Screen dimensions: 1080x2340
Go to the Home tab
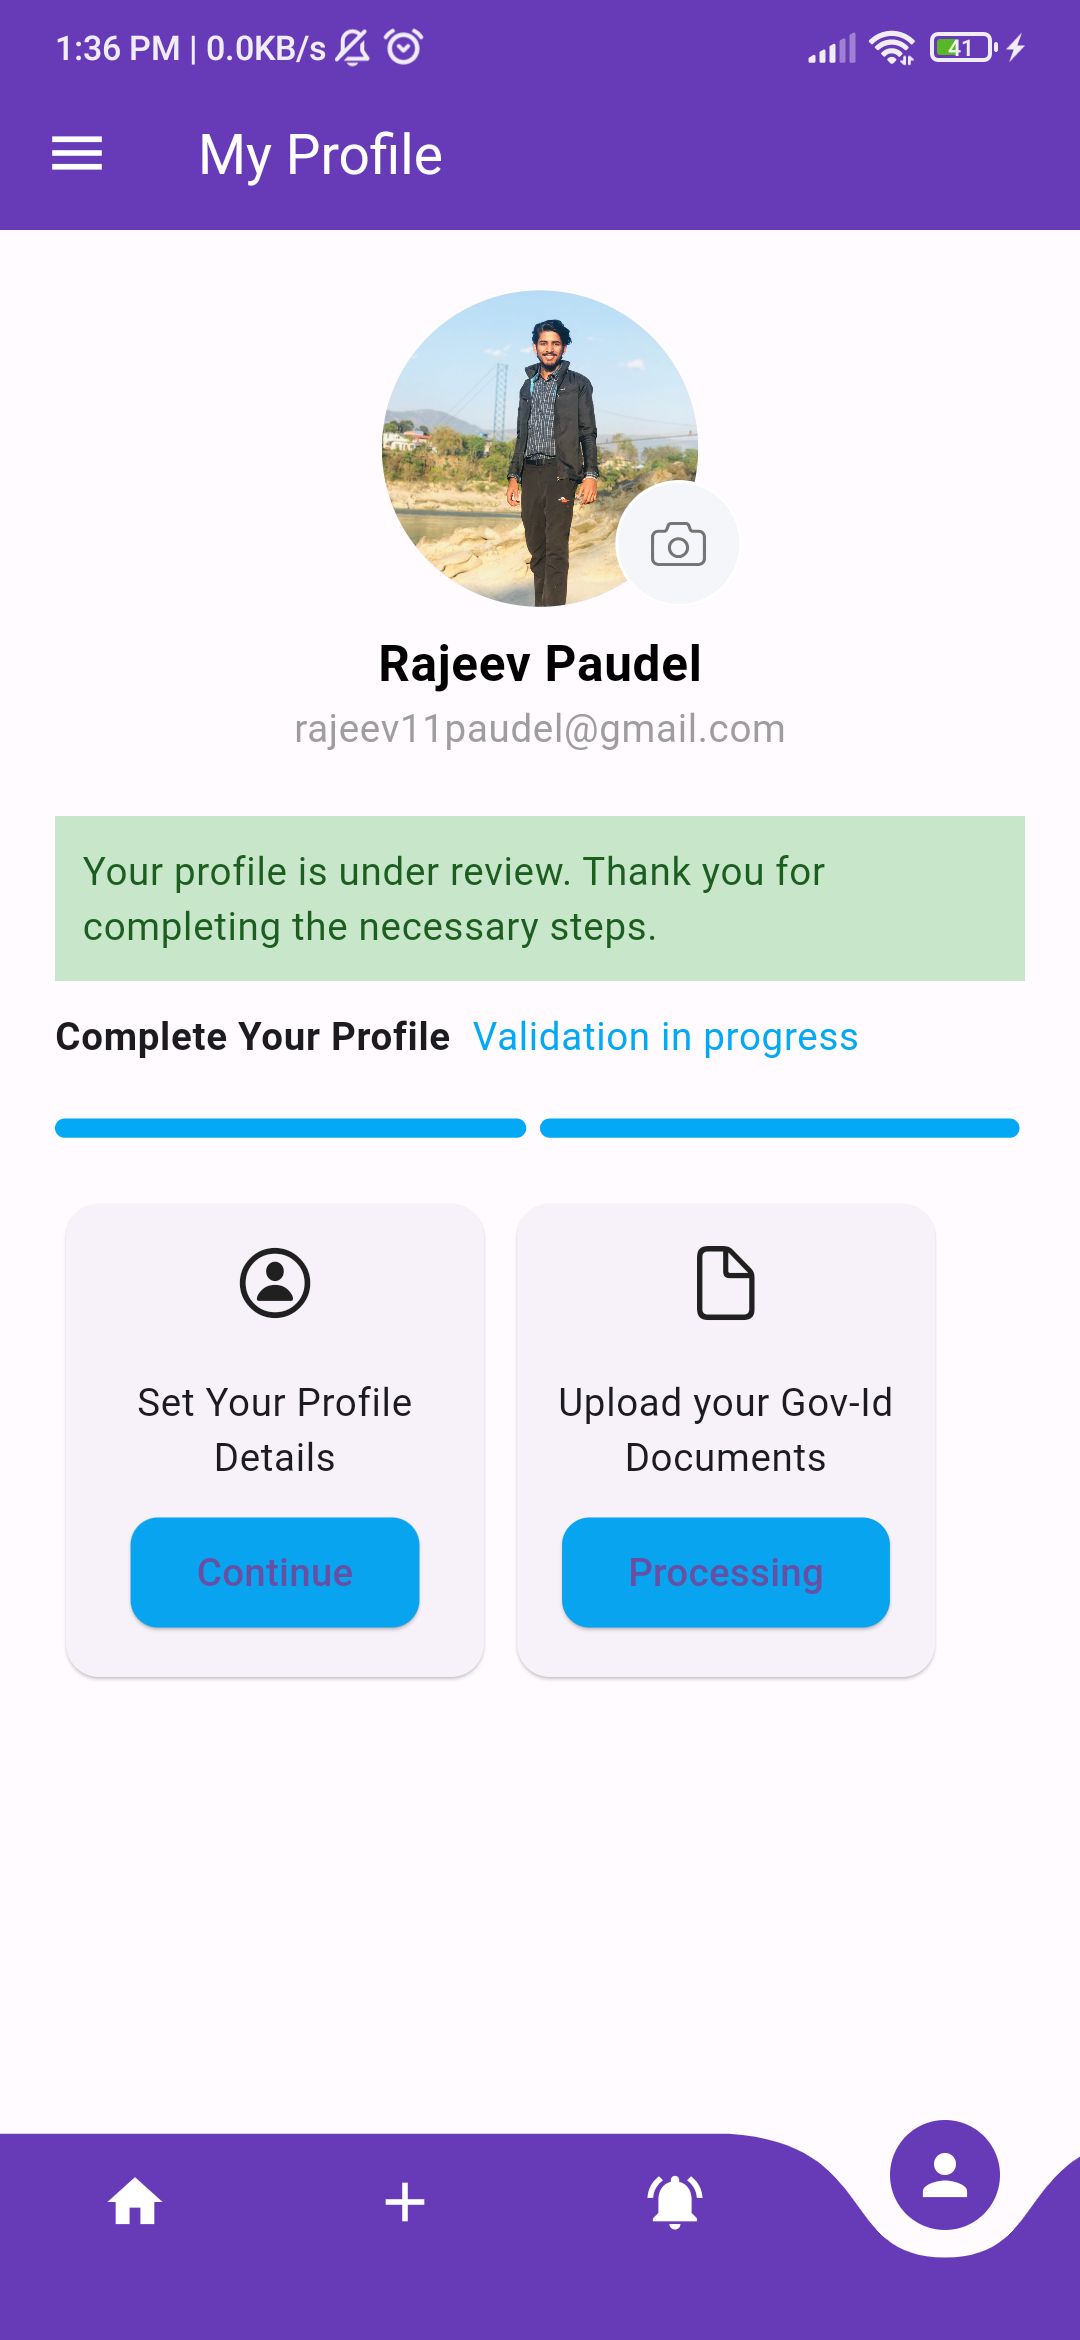point(135,2202)
